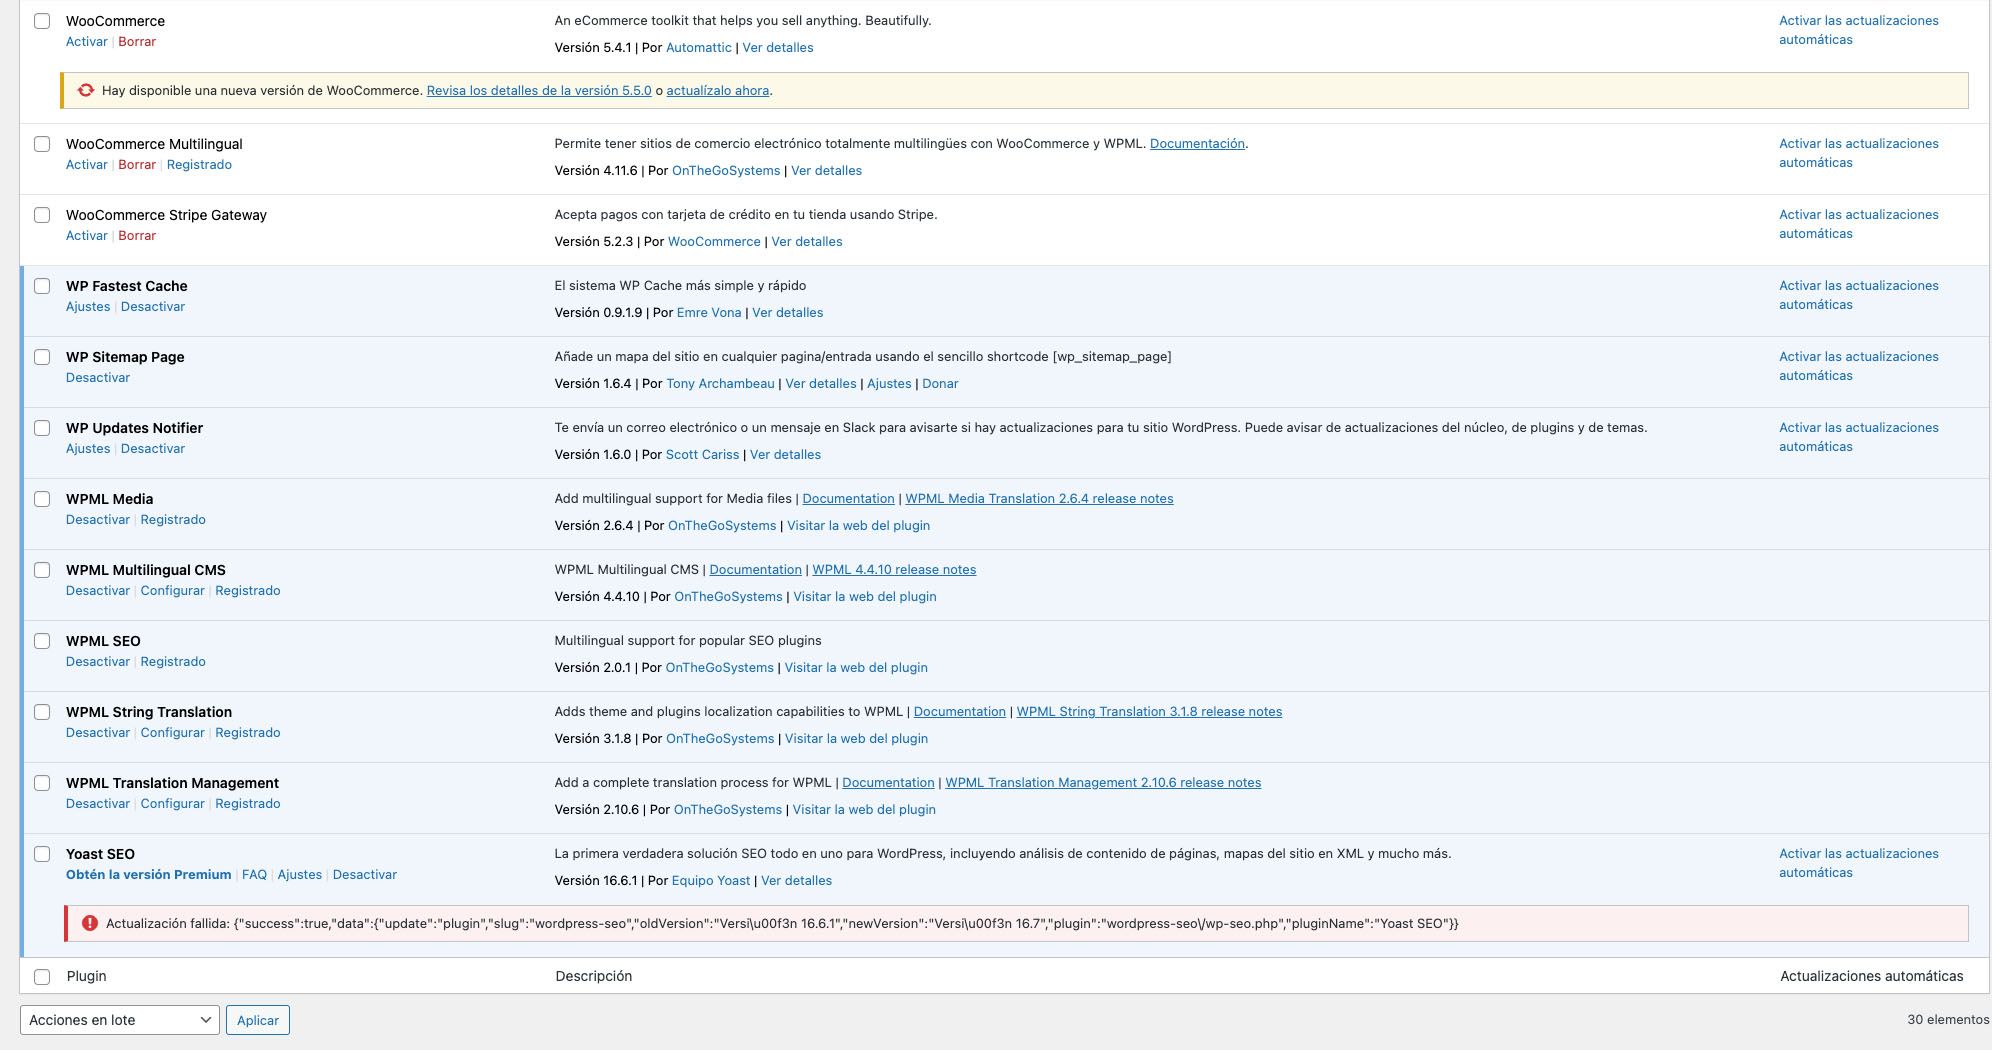Click the OnTheGoSystems author of WooCommerce Multilingual
Screen dimensions: 1992x1050
tap(726, 170)
